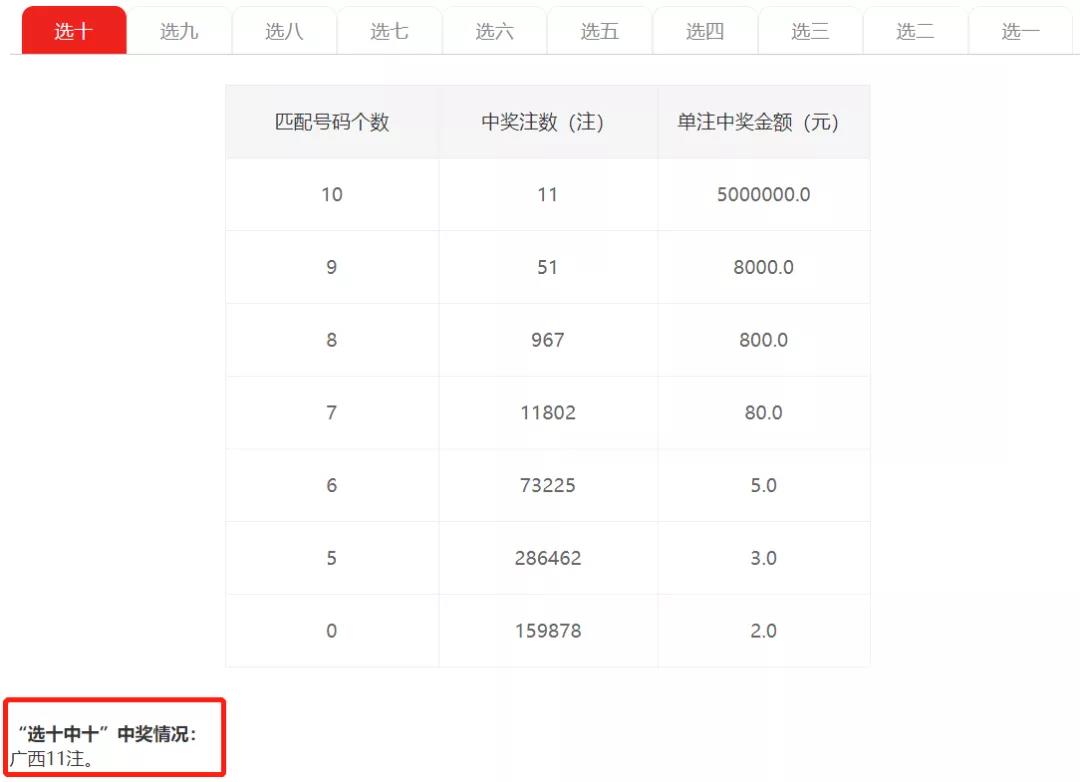Viewport: 1080px width, 782px height.
Task: Switch to the 选八 tab
Action: point(285,30)
